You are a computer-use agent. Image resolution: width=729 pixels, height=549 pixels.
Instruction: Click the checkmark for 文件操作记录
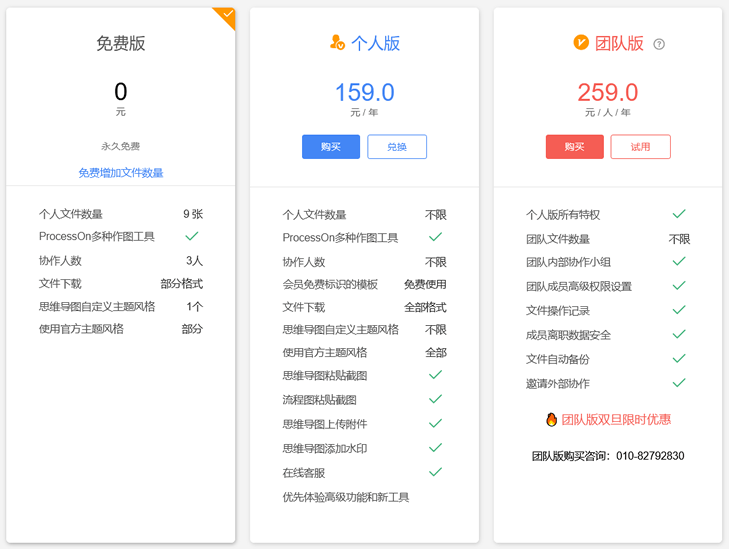tap(679, 310)
